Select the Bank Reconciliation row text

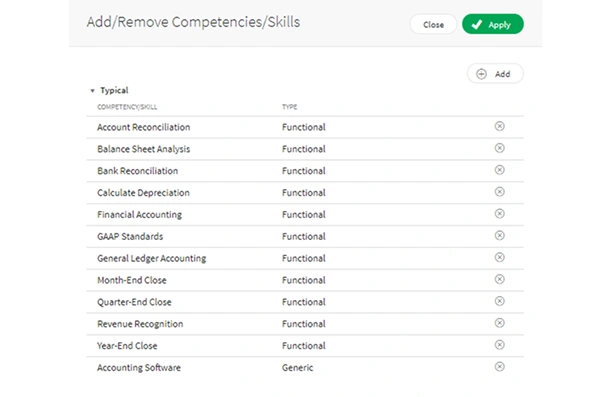[137, 171]
